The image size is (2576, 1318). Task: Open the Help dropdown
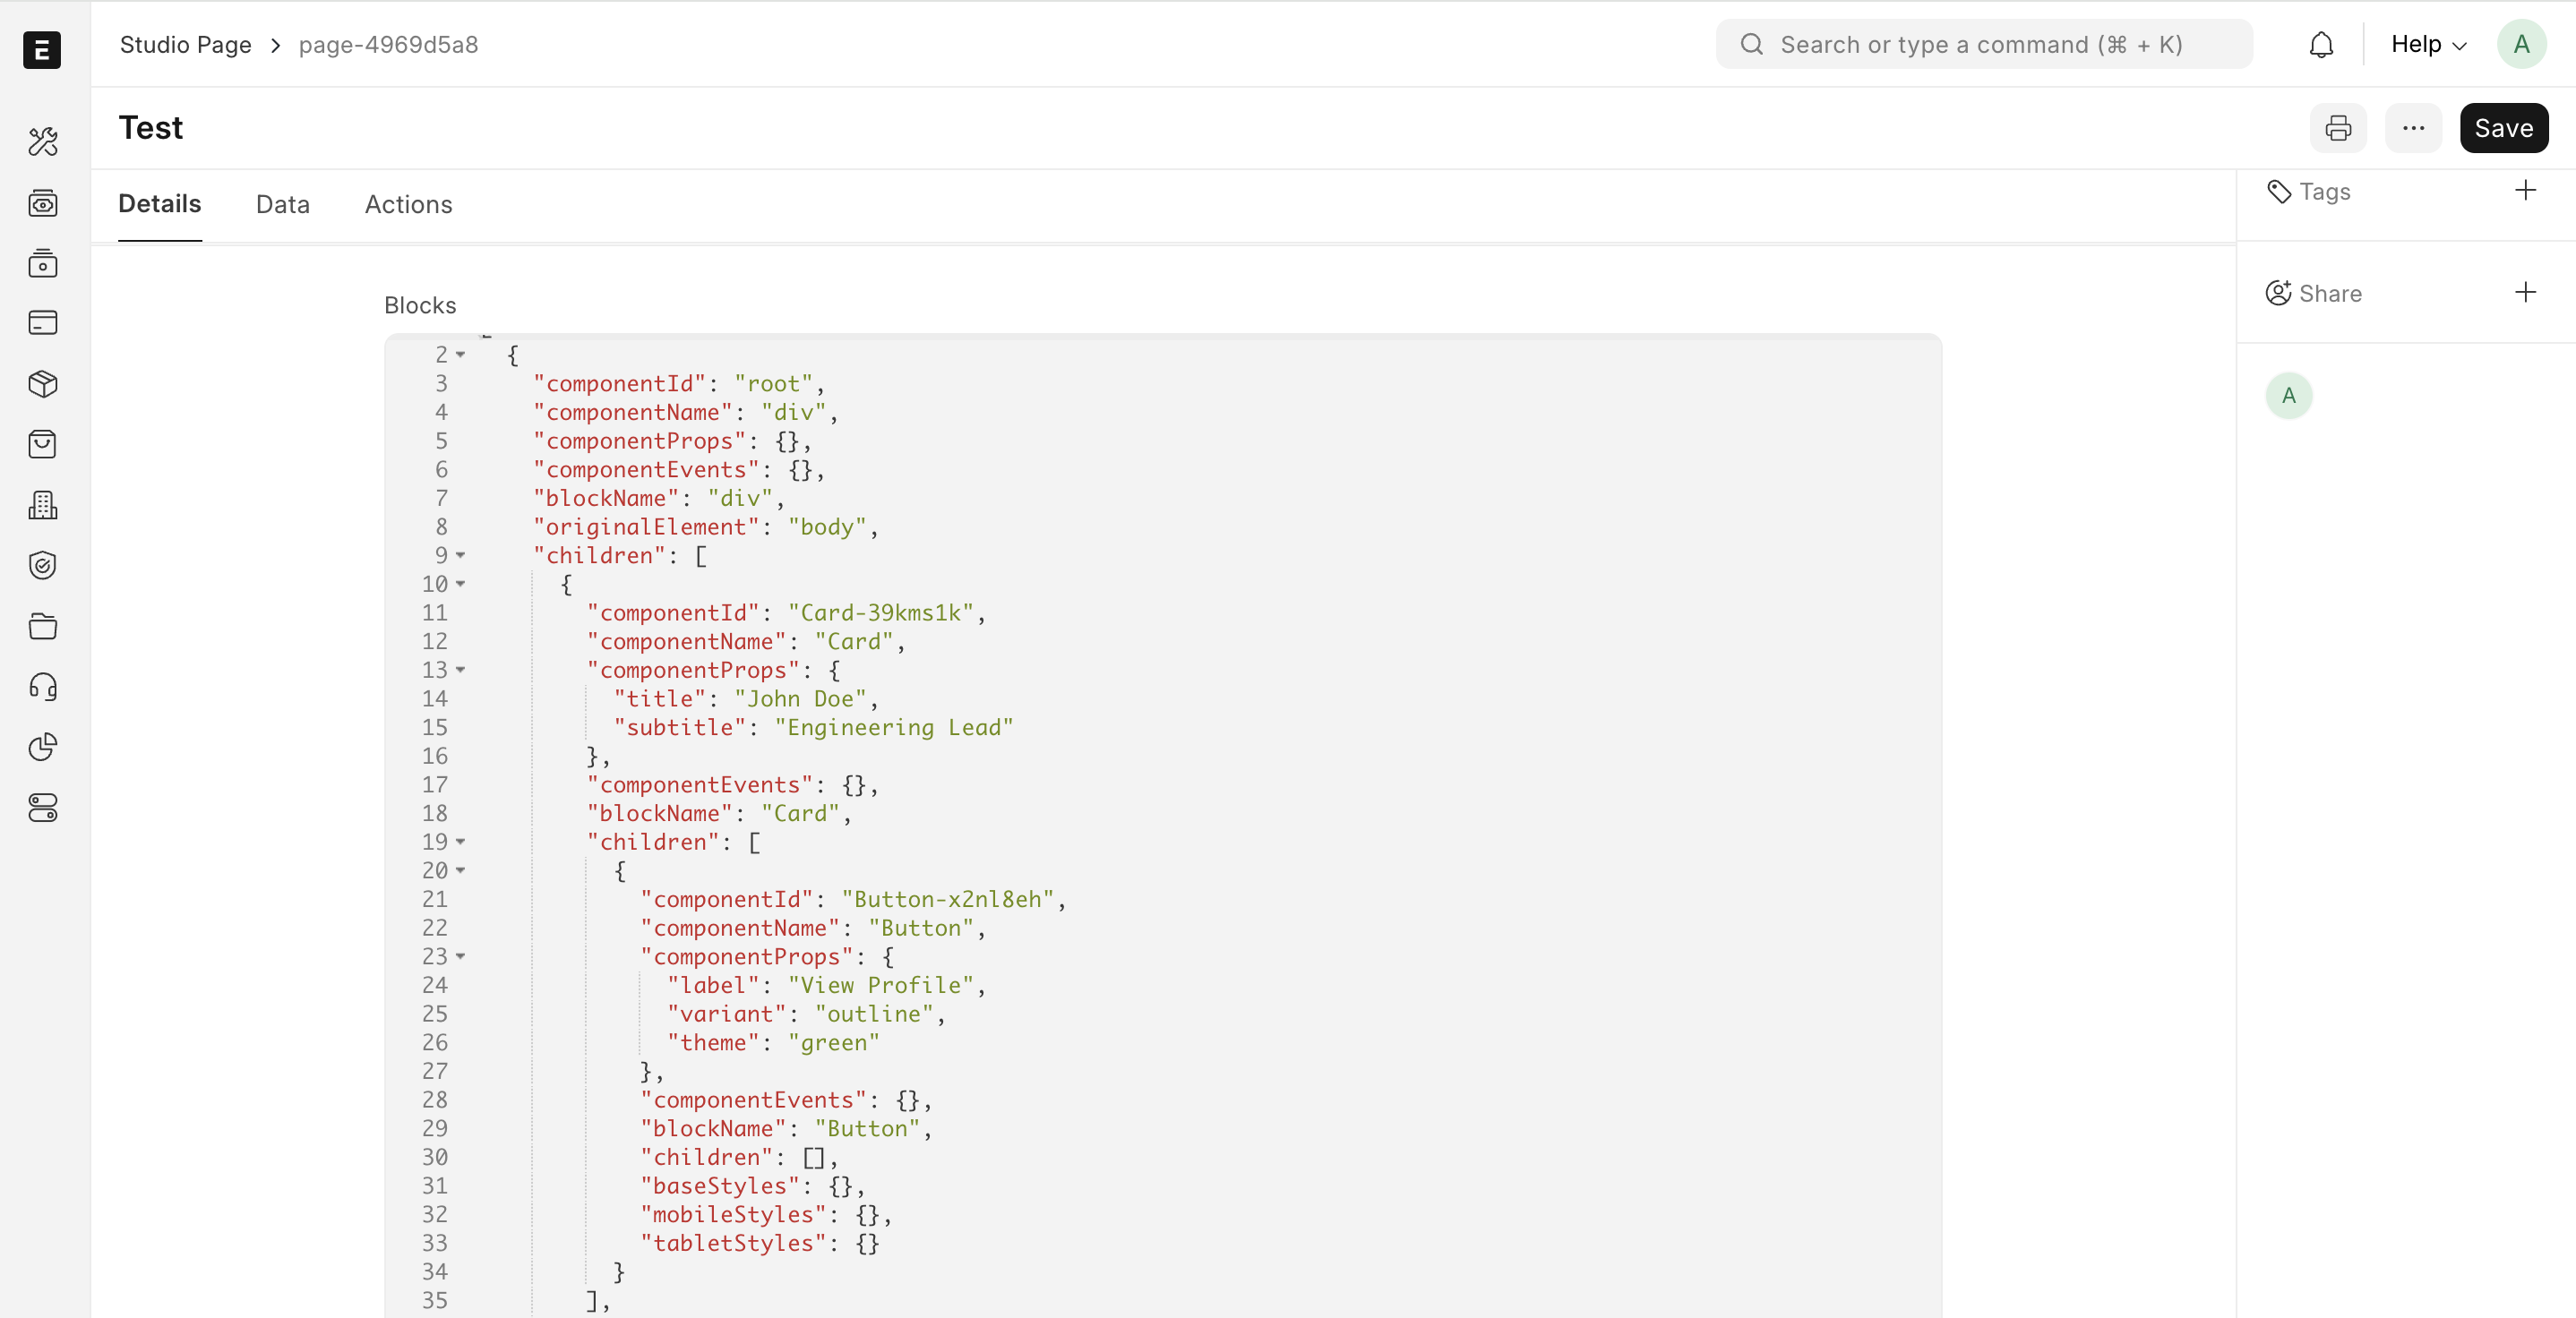point(2428,45)
